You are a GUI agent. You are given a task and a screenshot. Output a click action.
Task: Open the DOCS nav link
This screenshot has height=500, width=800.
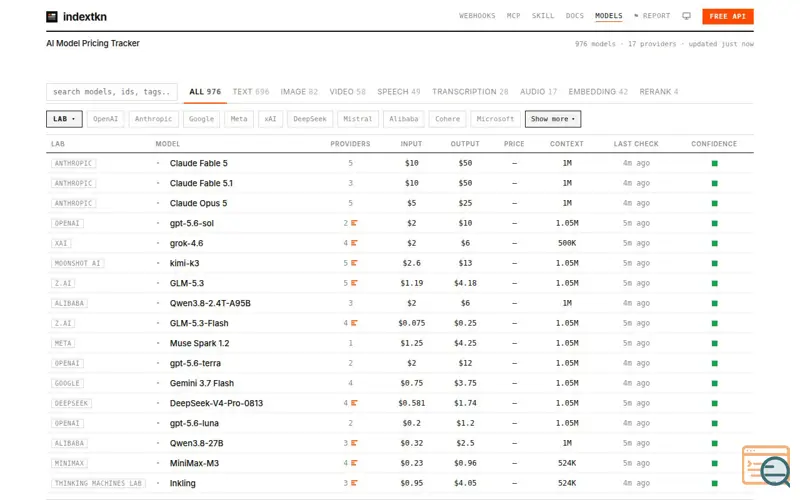pos(574,16)
